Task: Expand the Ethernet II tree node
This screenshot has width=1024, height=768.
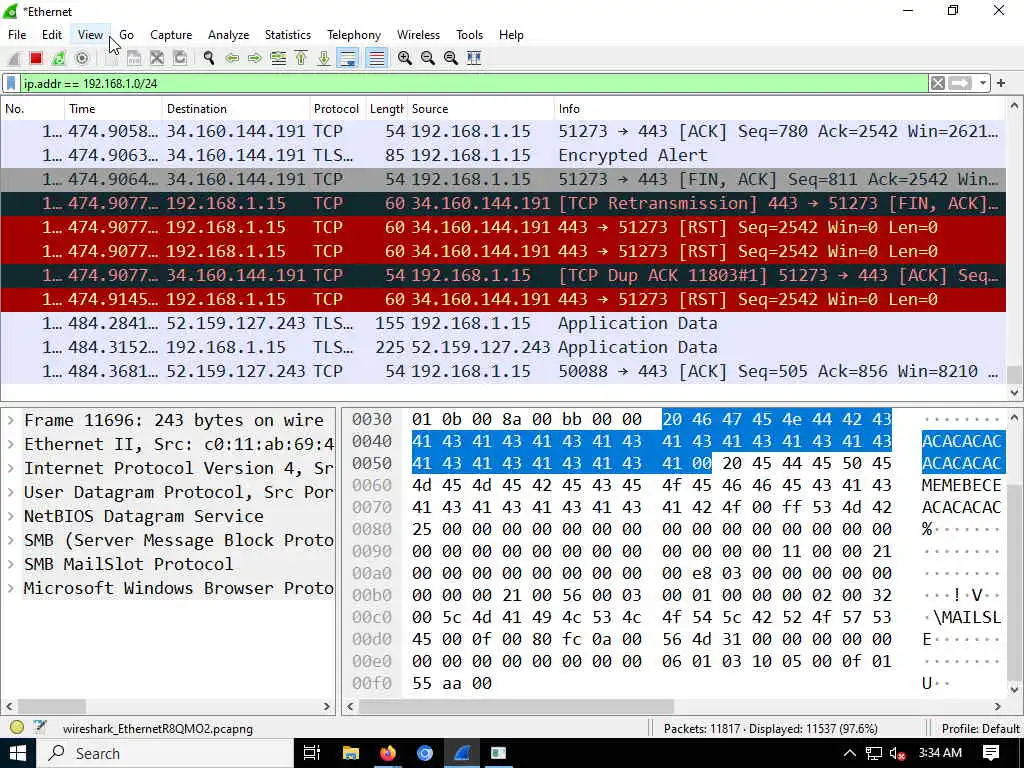Action: [11, 445]
